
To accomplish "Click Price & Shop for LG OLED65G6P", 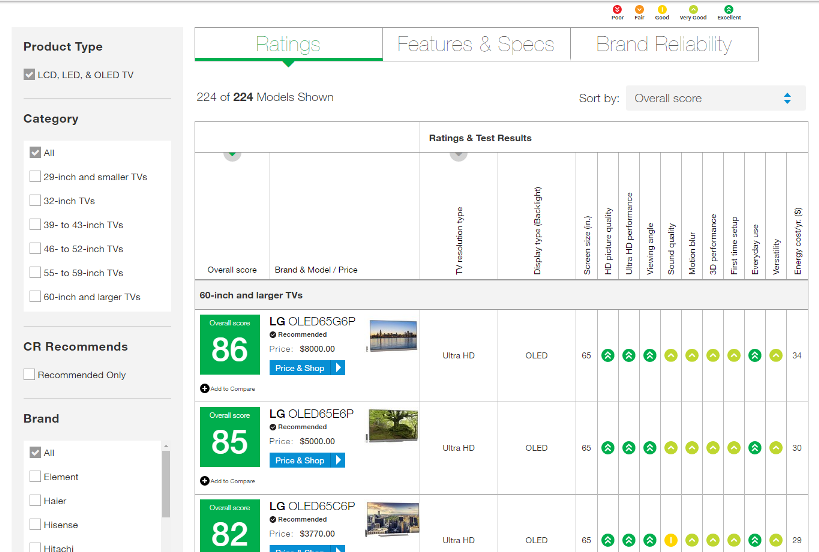I will [x=300, y=368].
